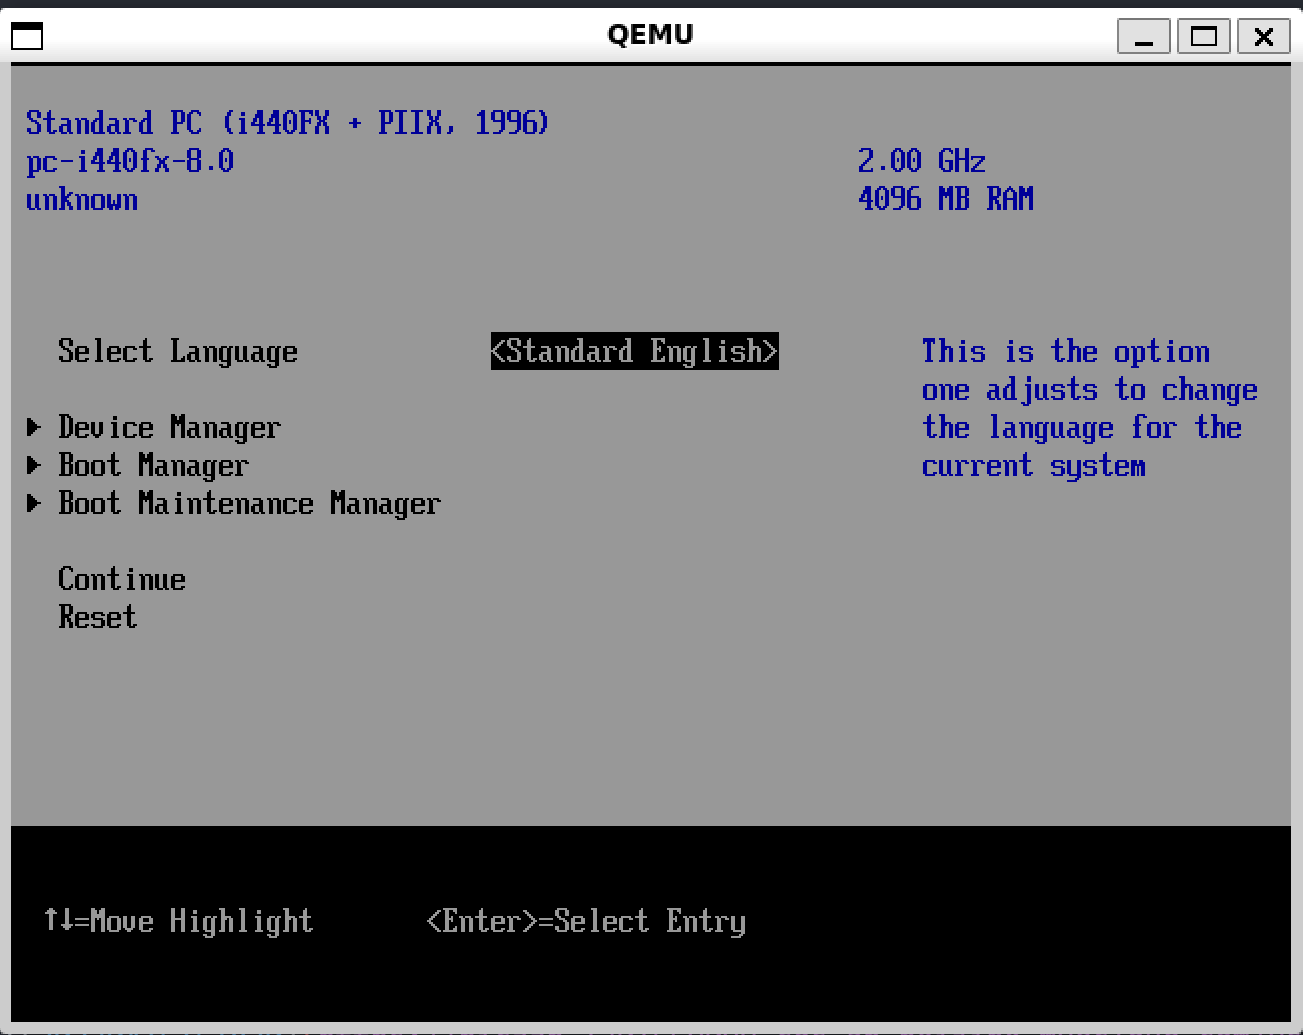Open the Standard English language selector
The height and width of the screenshot is (1035, 1303).
point(634,351)
